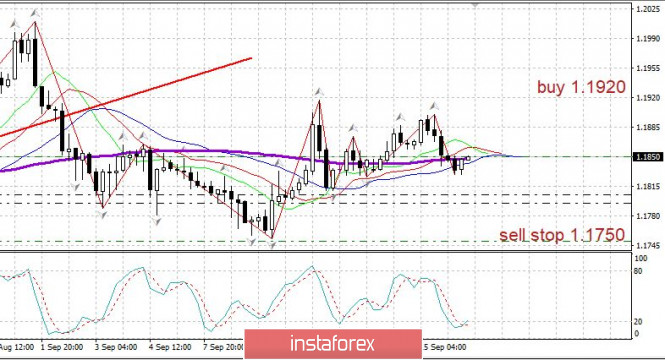Click the 1.1955 price axis label
This screenshot has width=665, height=360.
coord(648,68)
